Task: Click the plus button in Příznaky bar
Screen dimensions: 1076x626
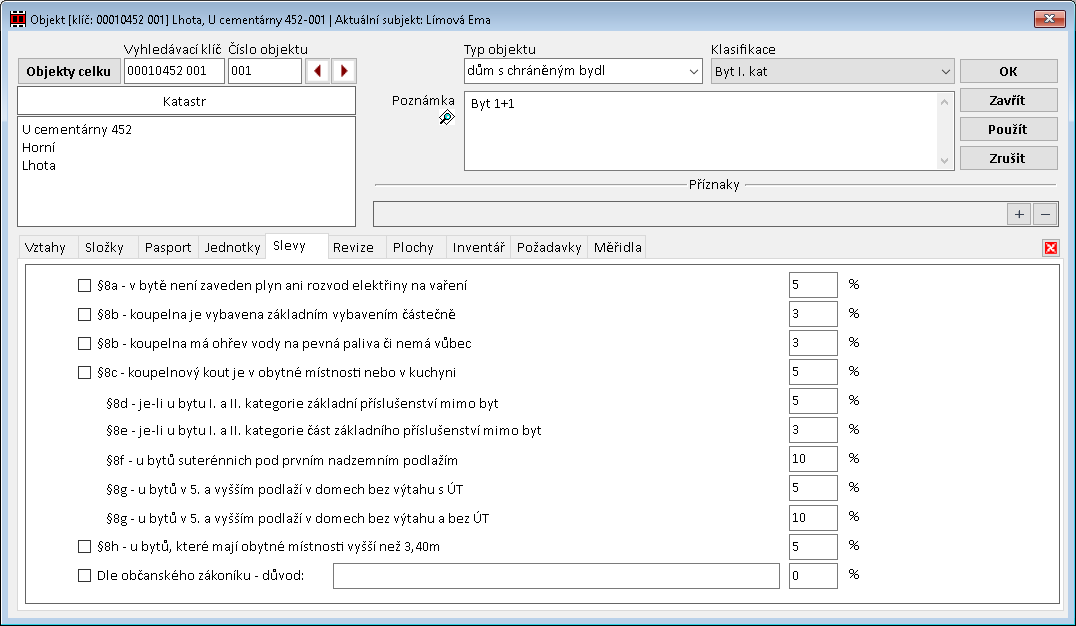Action: pos(1019,214)
